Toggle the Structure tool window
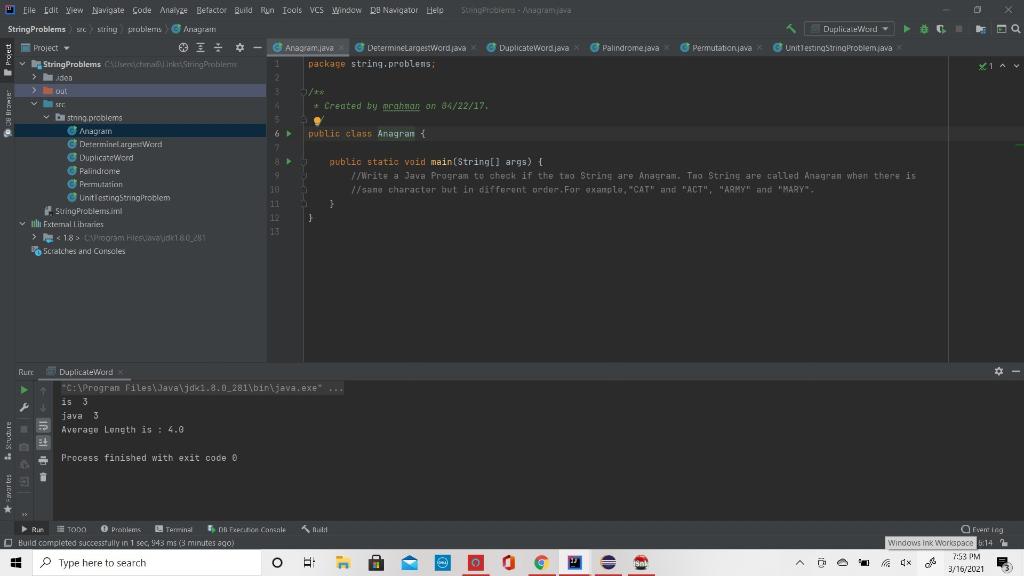The image size is (1024, 576). coord(8,438)
